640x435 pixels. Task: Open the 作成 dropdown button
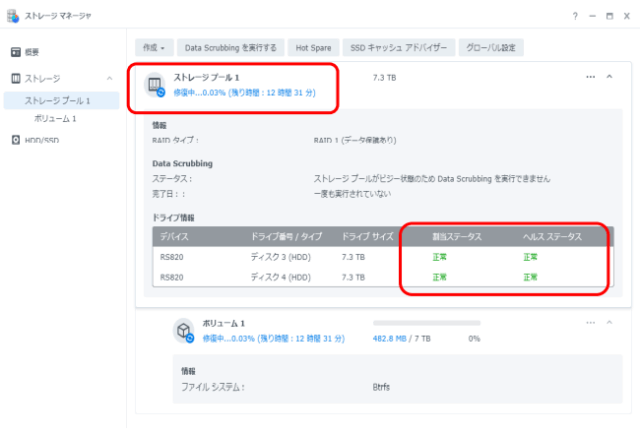point(155,47)
